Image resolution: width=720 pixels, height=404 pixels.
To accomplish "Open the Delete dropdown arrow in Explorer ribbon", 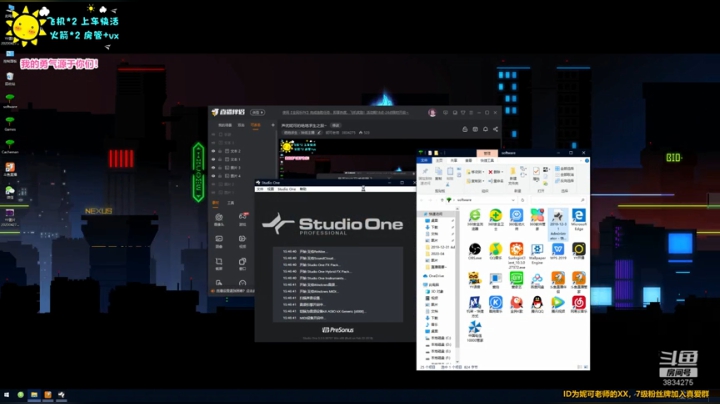I will 501,172.
